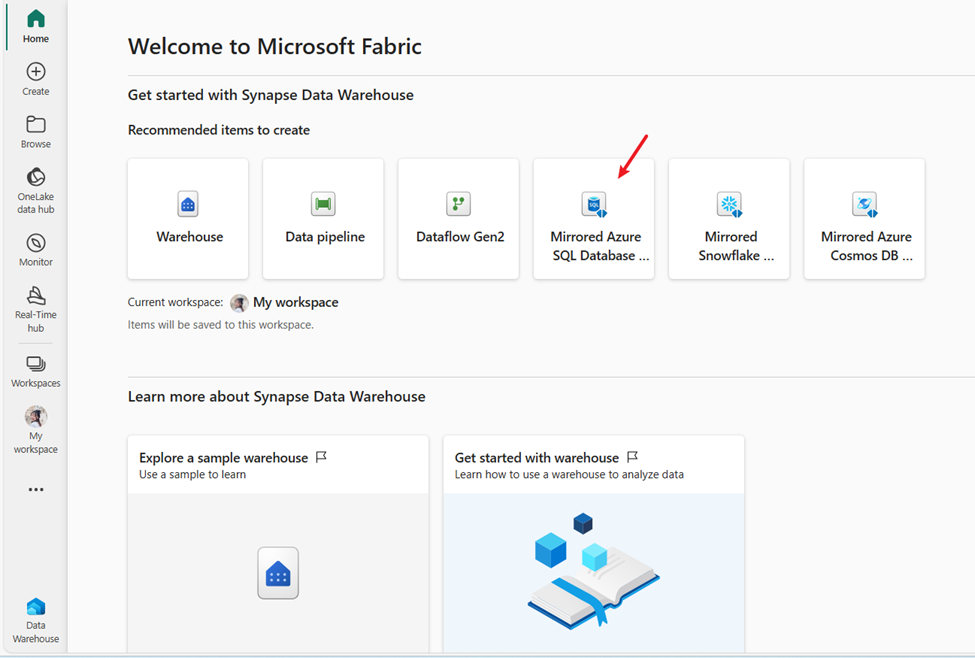Create a new Data pipeline
Image resolution: width=975 pixels, height=658 pixels.
(323, 219)
